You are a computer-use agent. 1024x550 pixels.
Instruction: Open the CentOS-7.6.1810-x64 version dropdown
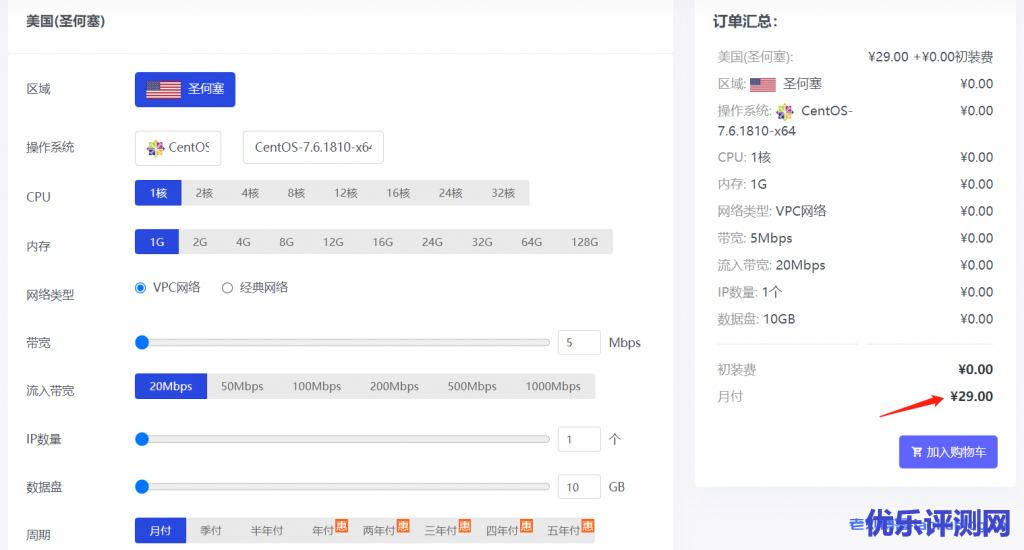coord(313,148)
